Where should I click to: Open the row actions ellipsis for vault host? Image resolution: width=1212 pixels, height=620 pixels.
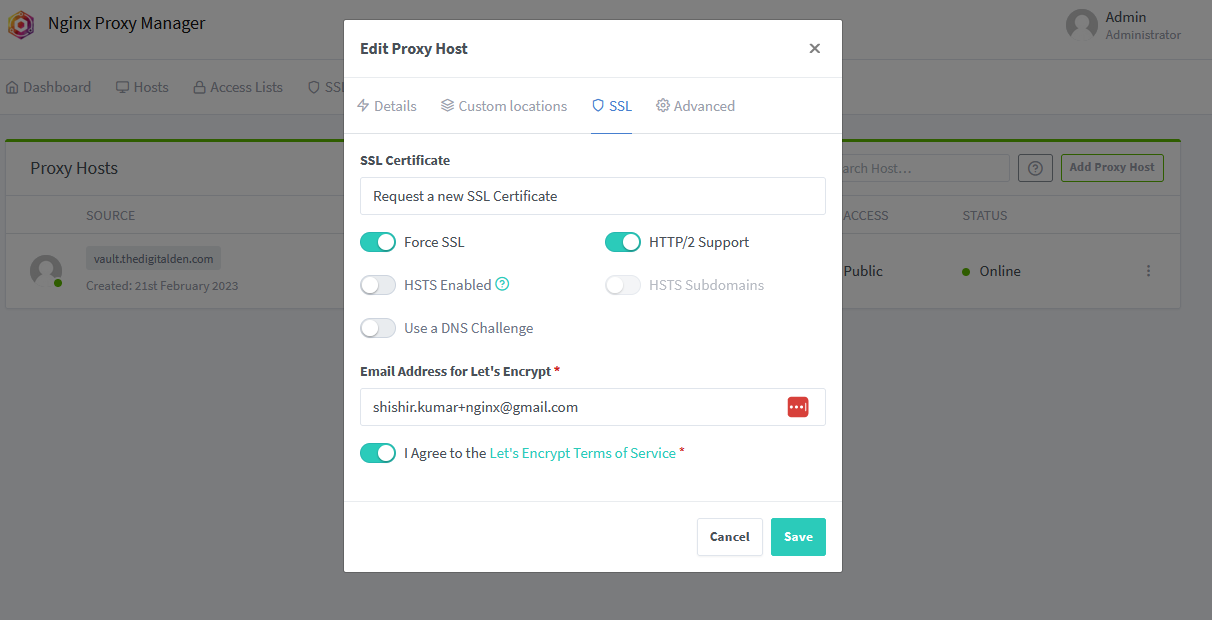tap(1148, 270)
